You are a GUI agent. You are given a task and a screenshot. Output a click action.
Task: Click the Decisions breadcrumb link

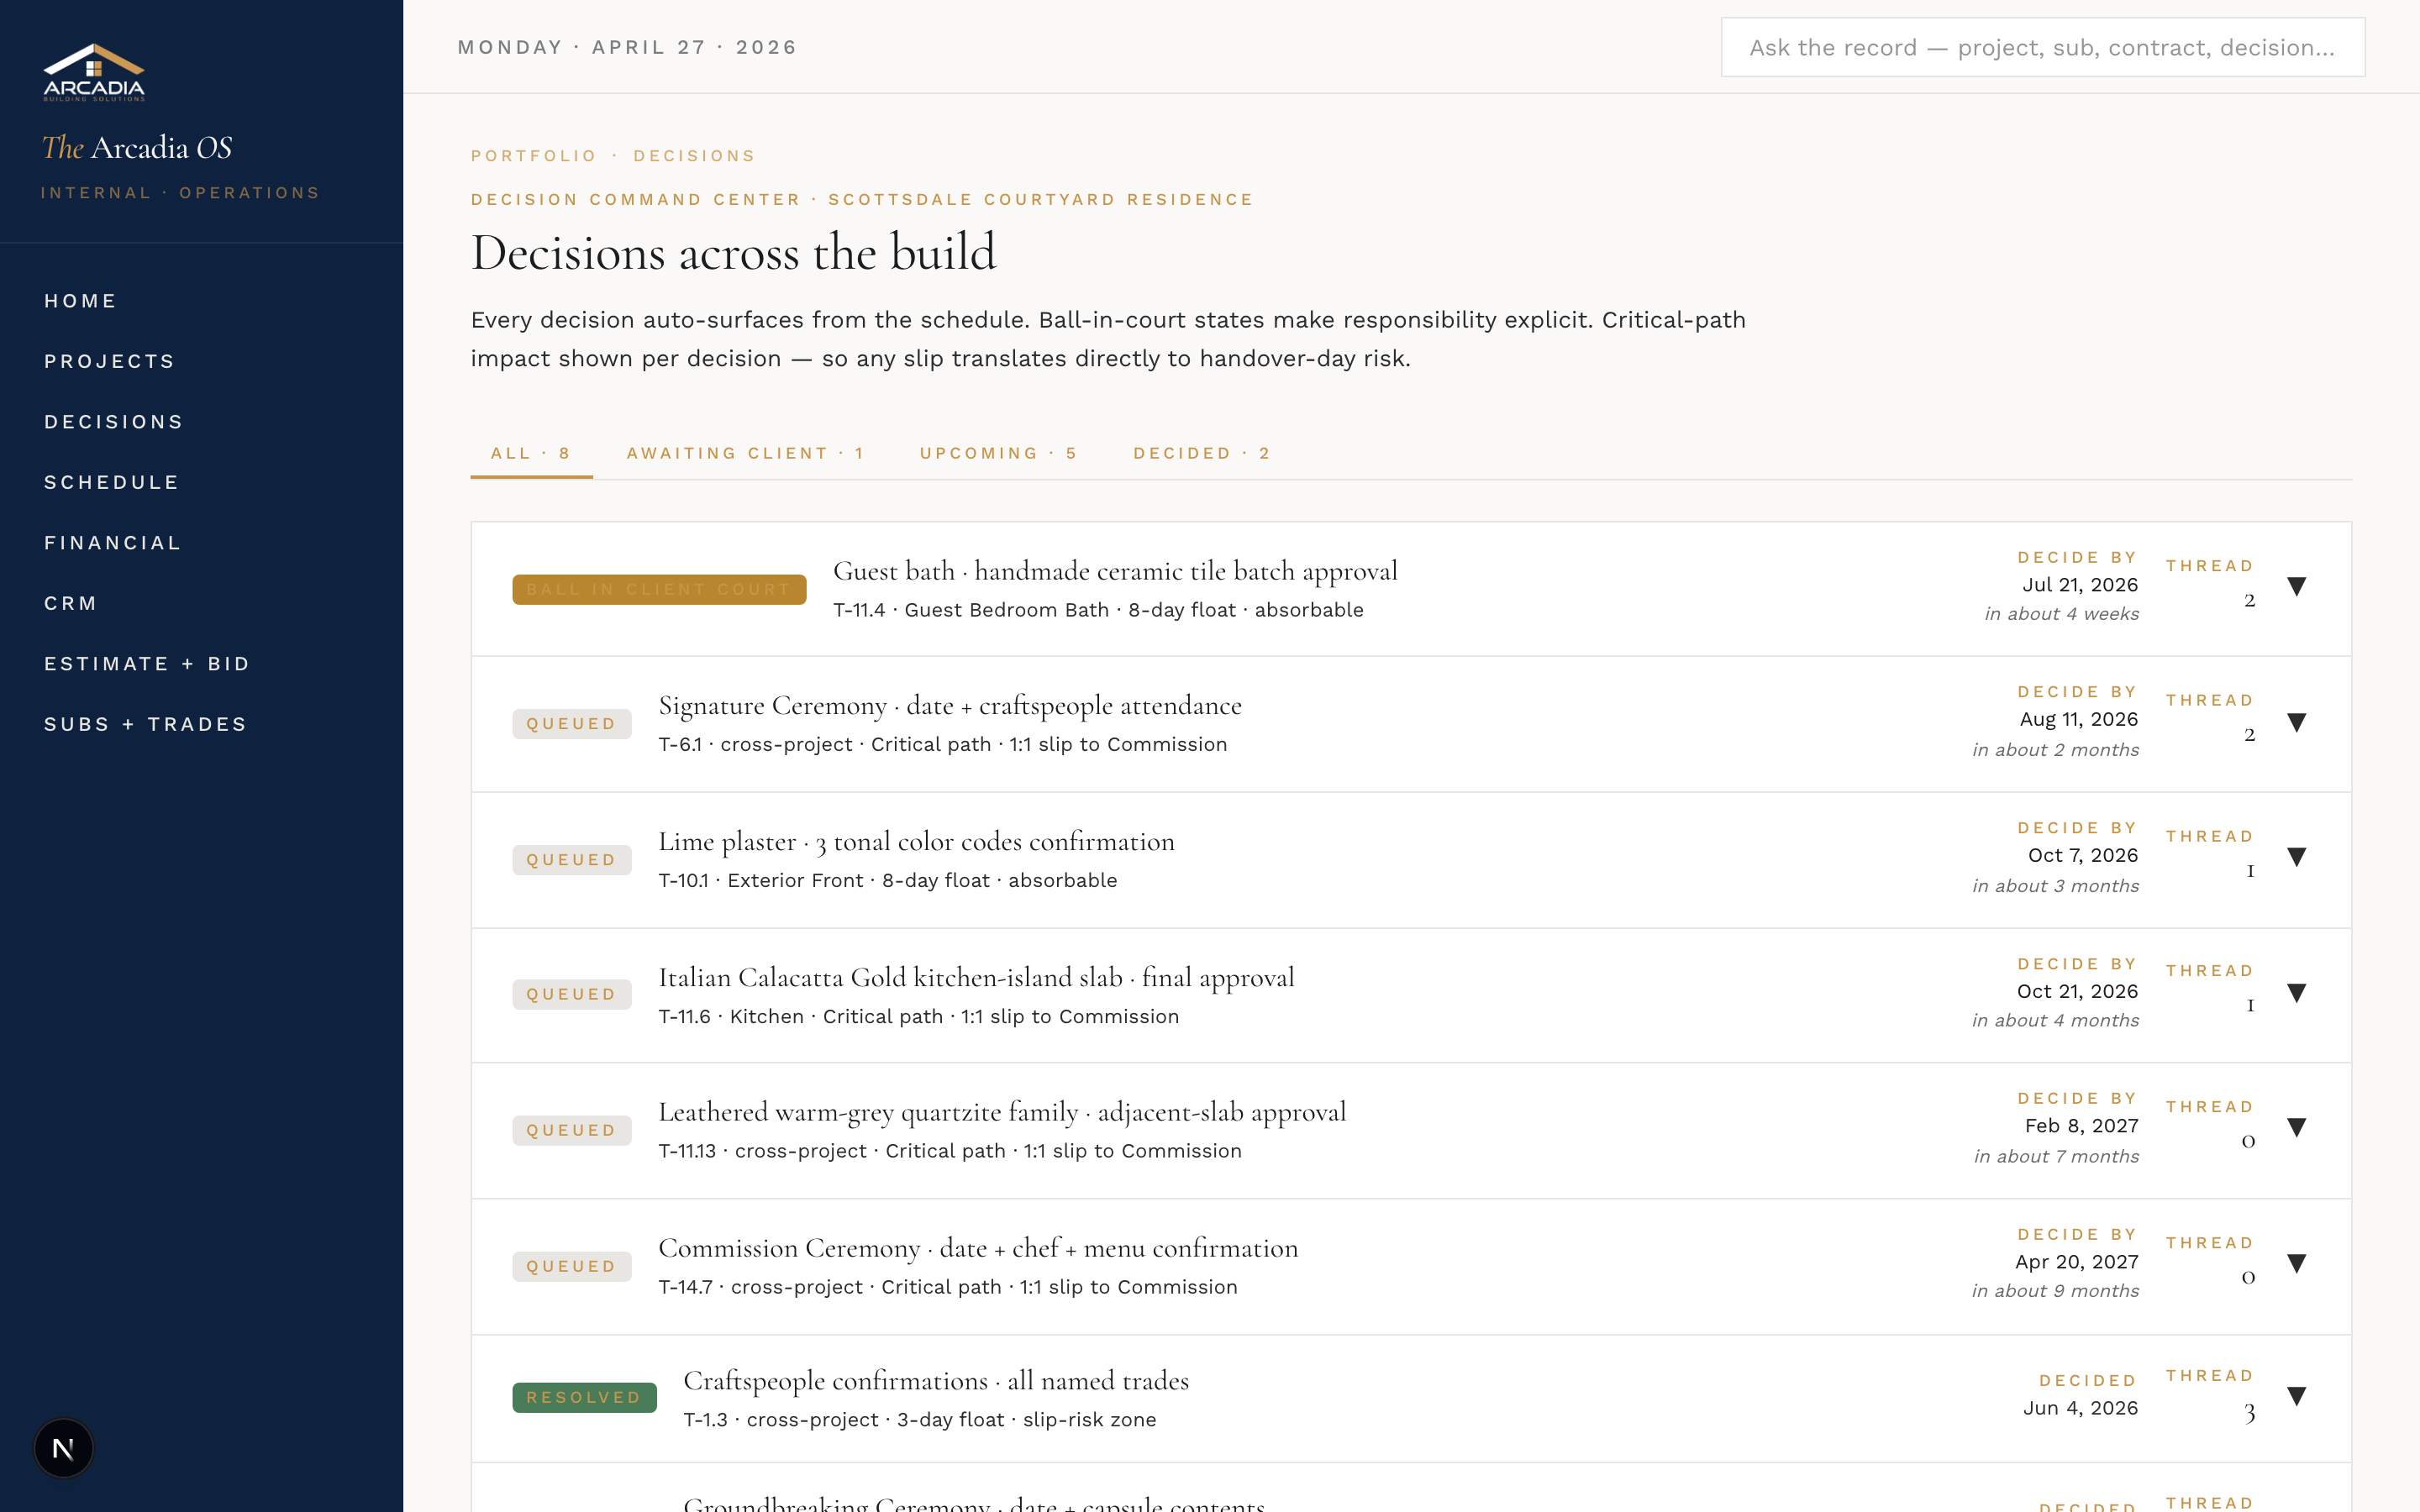click(x=695, y=156)
